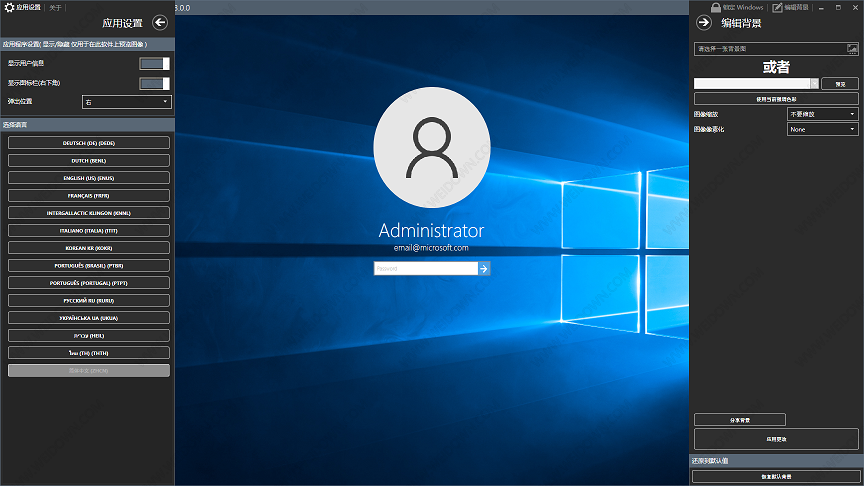Select the Hebrew (HEIL) language button

pos(89,336)
